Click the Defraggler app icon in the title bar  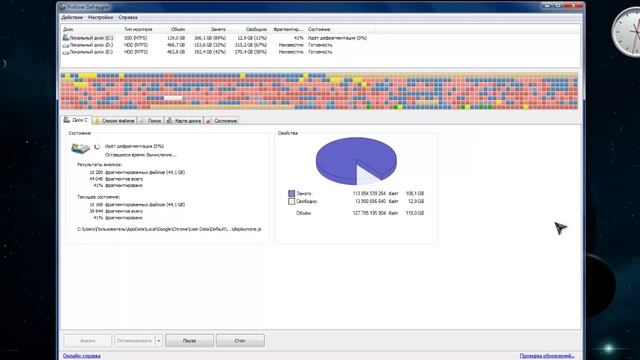tap(62, 7)
